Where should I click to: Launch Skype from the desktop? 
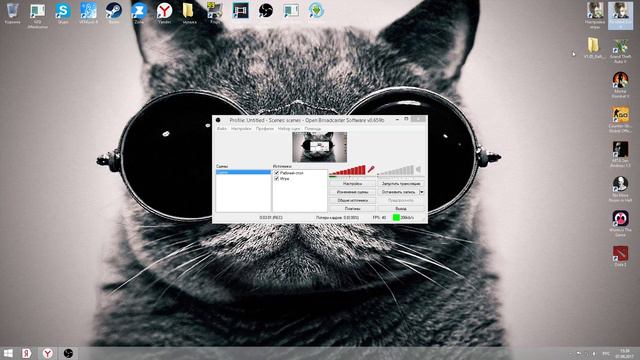63,12
